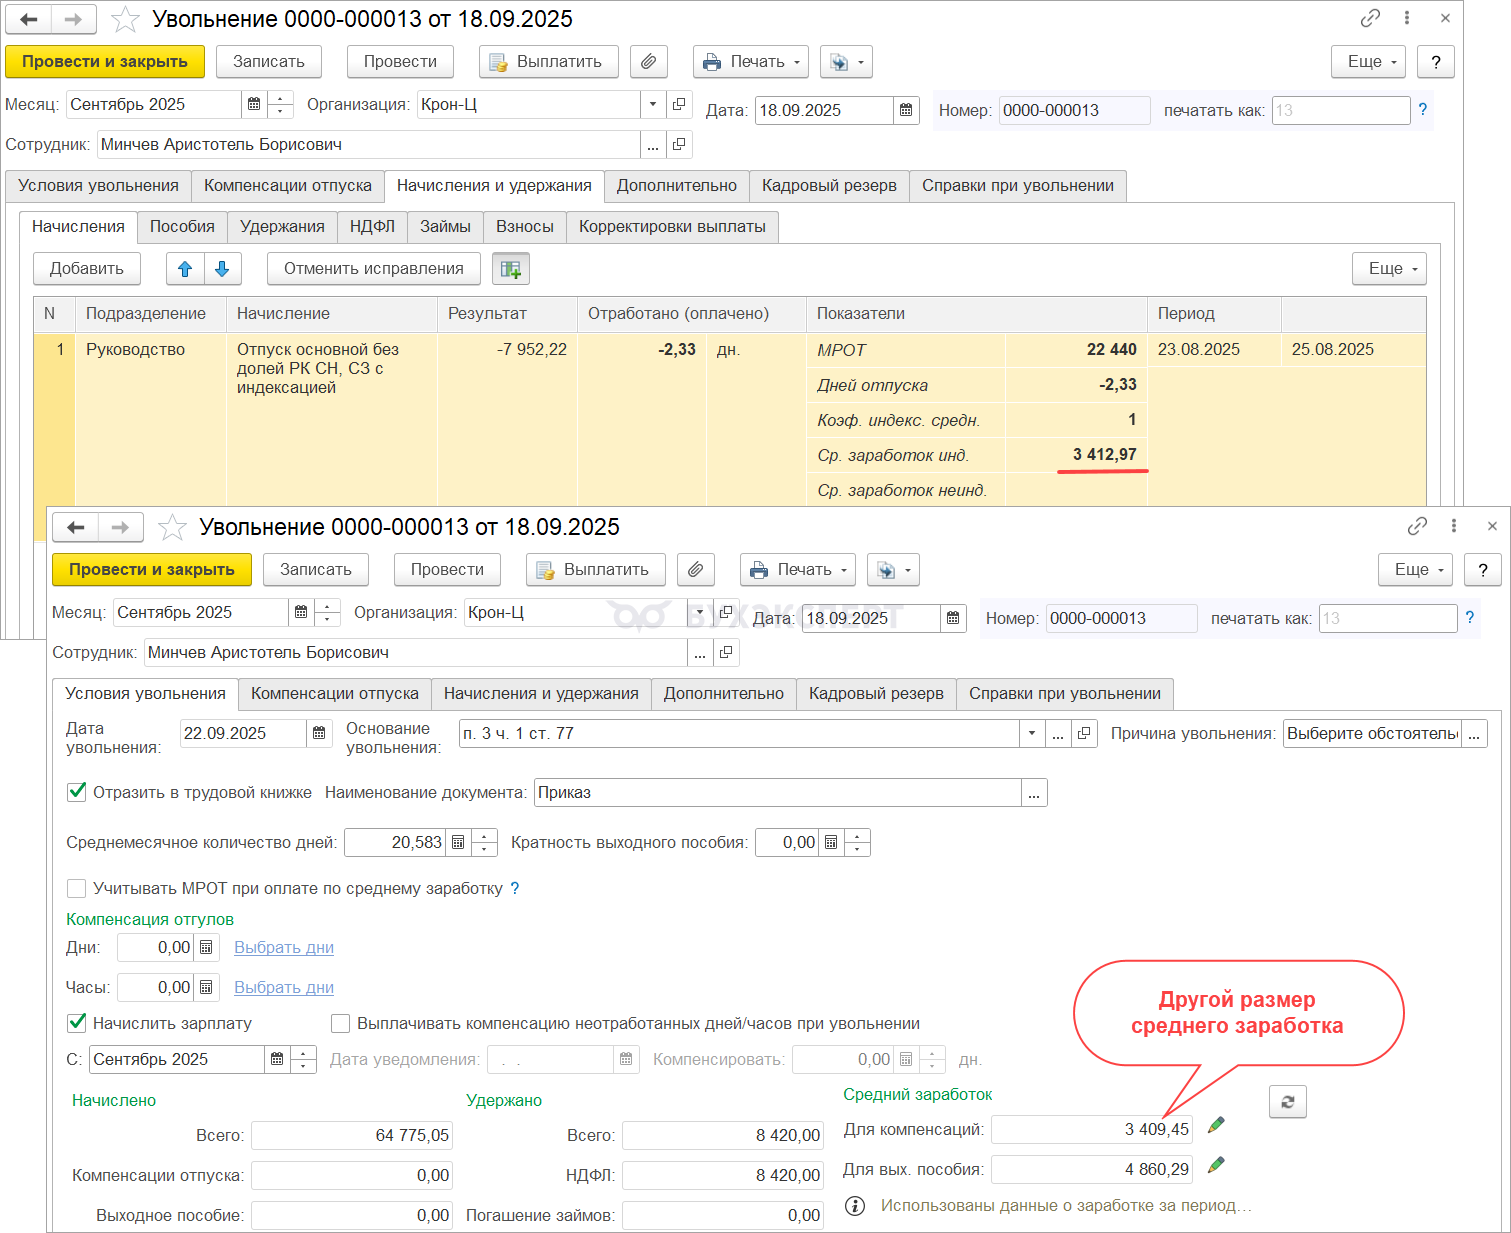Click the paperclip attachments icon in lower window
The height and width of the screenshot is (1233, 1511).
point(695,570)
